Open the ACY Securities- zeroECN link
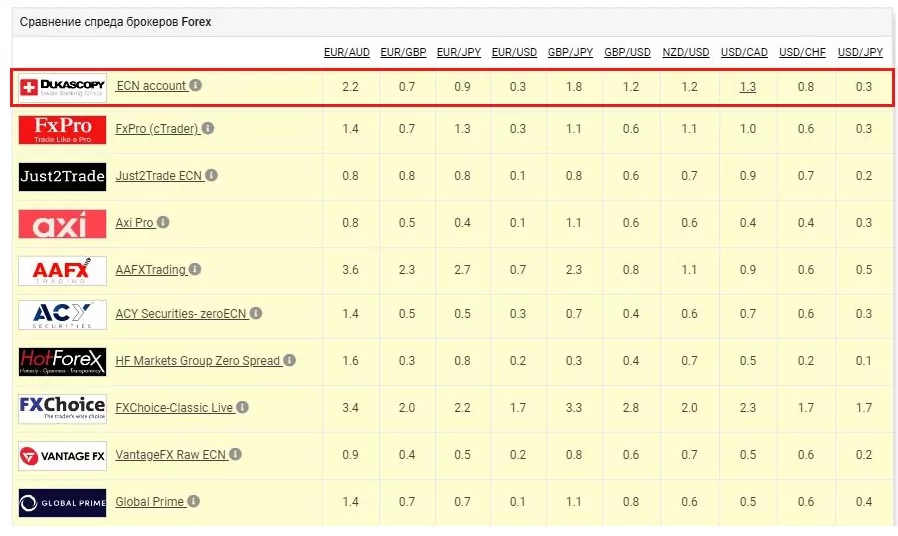Image resolution: width=898 pixels, height=536 pixels. pos(181,314)
